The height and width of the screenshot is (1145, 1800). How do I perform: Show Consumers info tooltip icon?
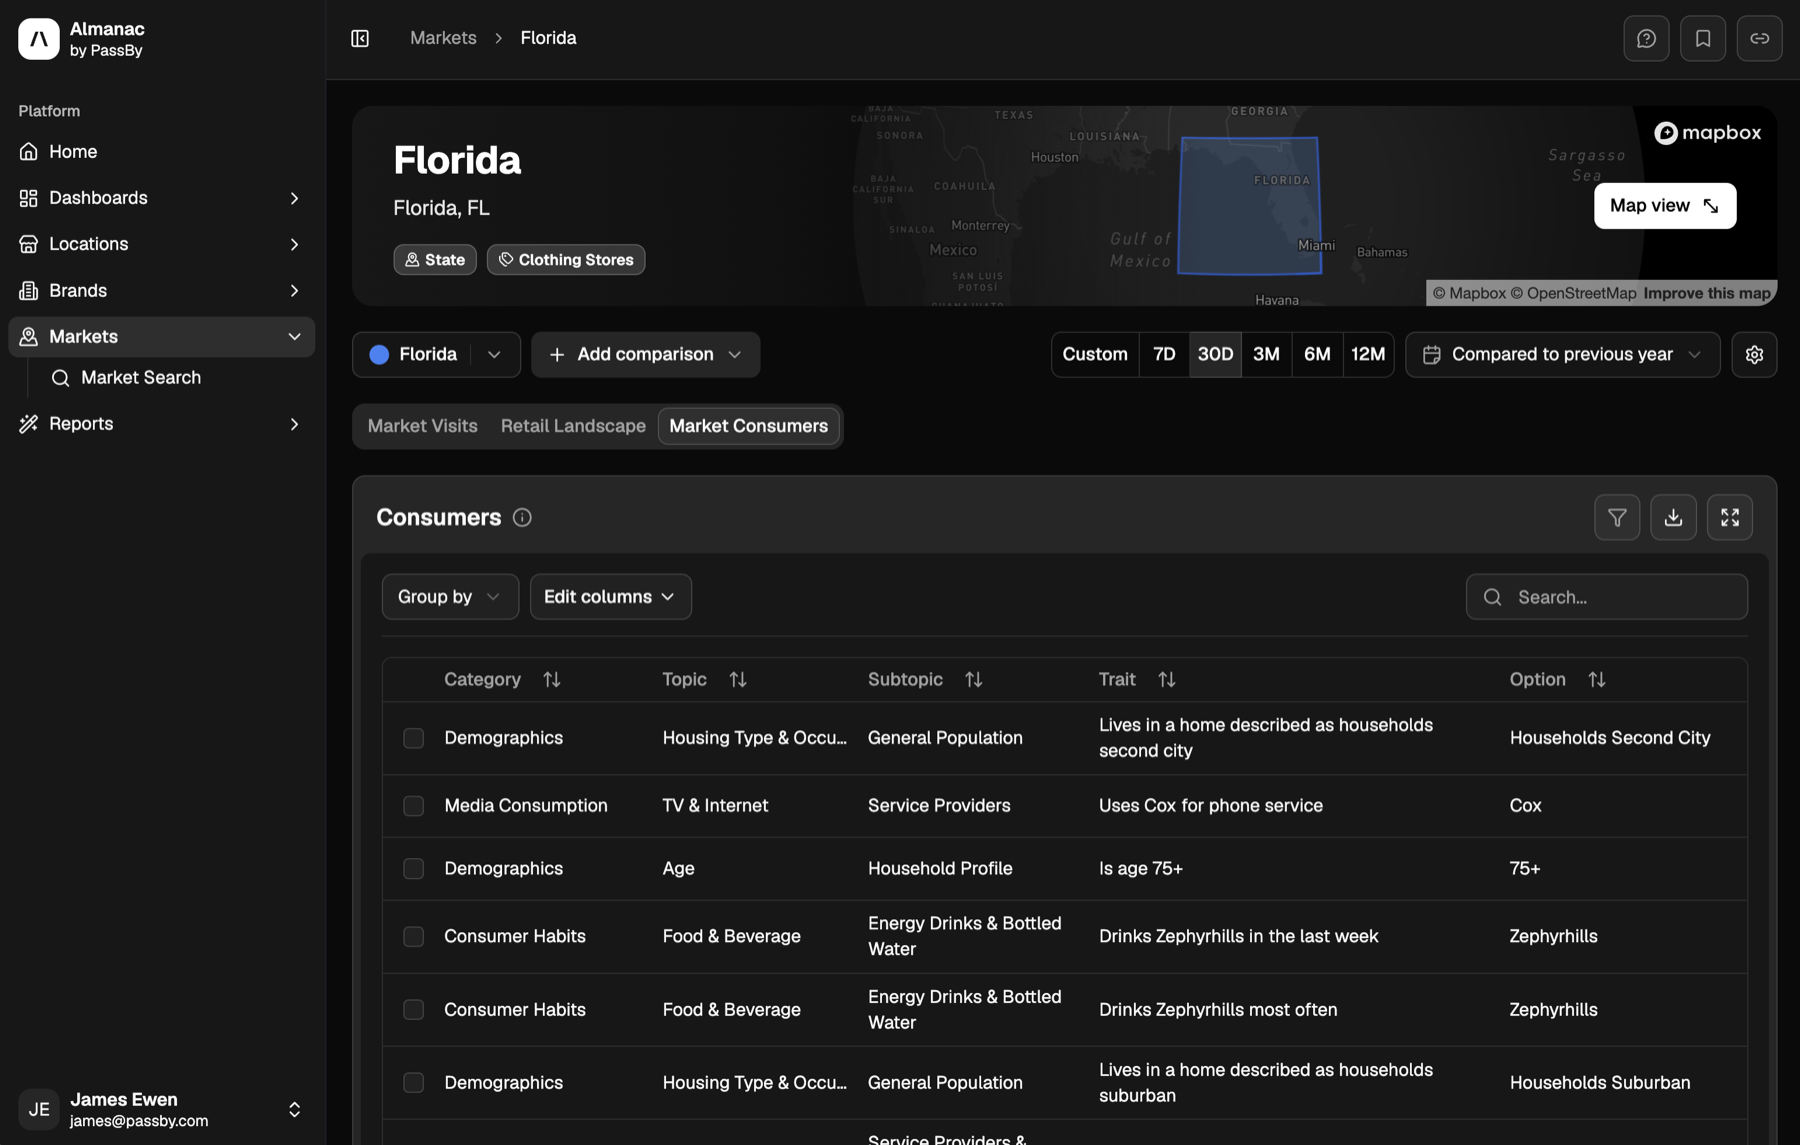(522, 517)
